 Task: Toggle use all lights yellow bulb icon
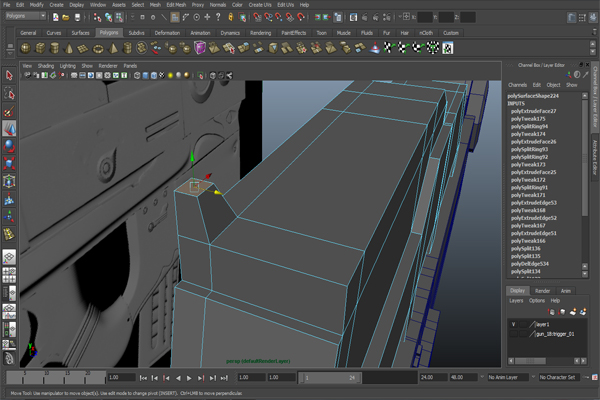[x=170, y=75]
